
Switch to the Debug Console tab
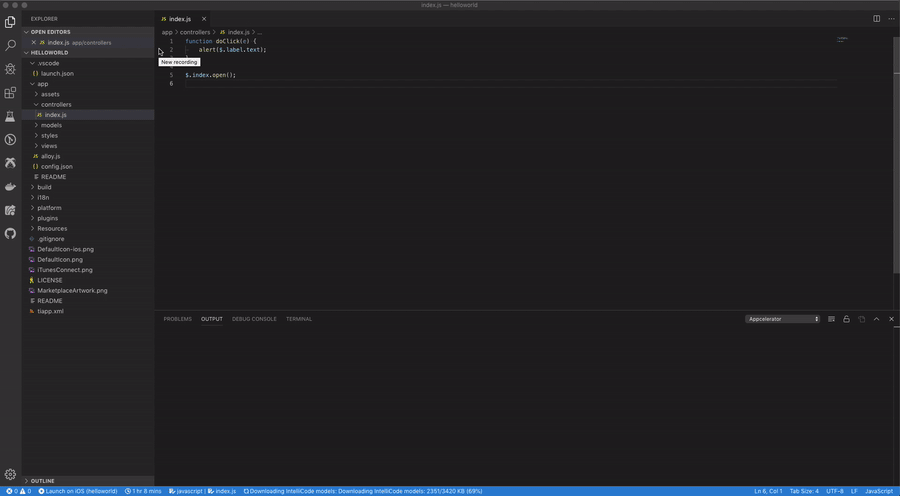(x=254, y=319)
